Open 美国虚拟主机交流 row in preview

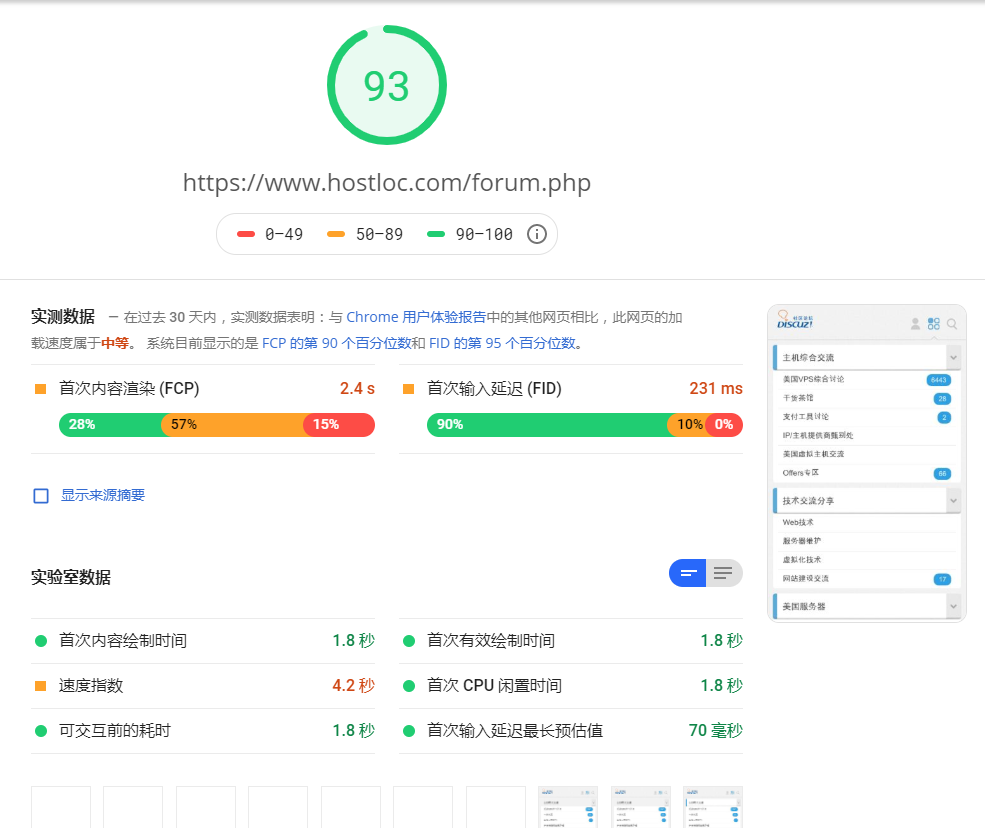[866, 454]
